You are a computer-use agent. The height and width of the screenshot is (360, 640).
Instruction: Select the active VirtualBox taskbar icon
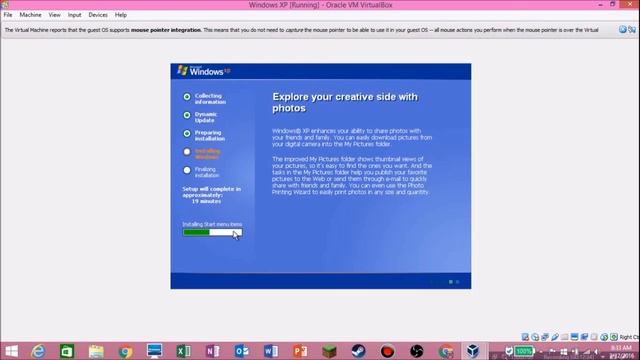coord(473,351)
